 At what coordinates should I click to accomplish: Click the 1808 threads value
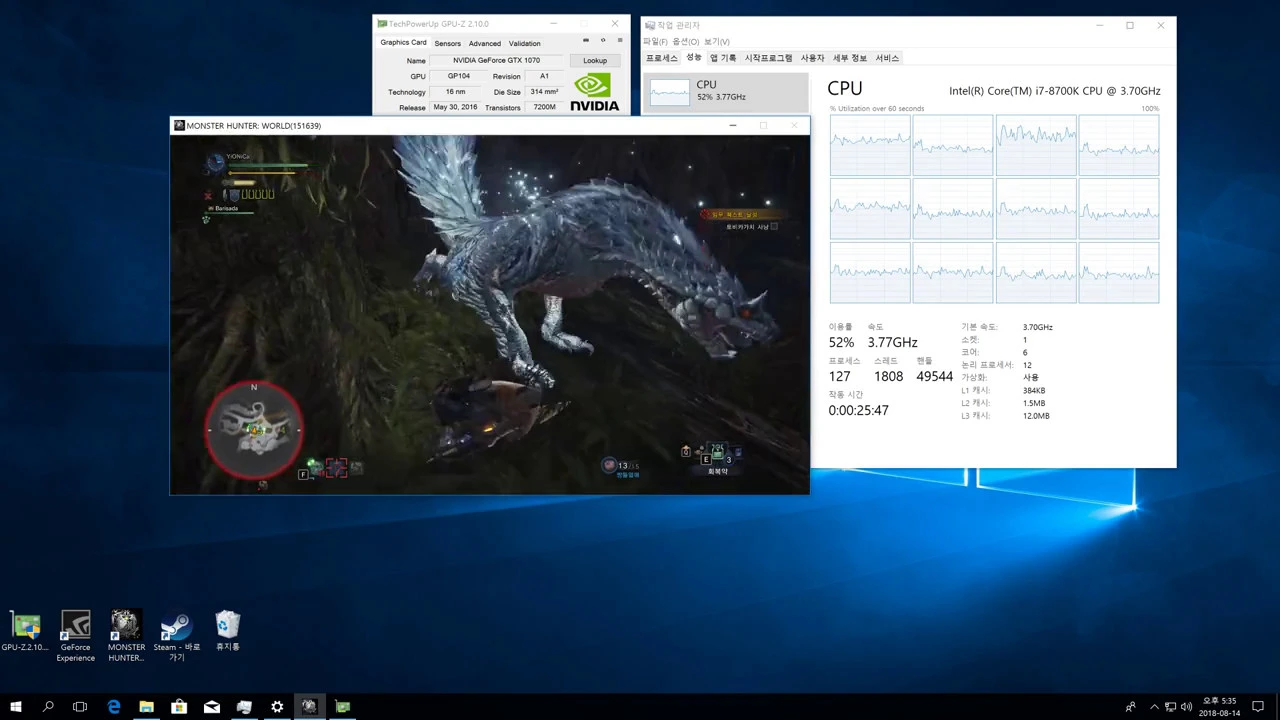click(888, 377)
